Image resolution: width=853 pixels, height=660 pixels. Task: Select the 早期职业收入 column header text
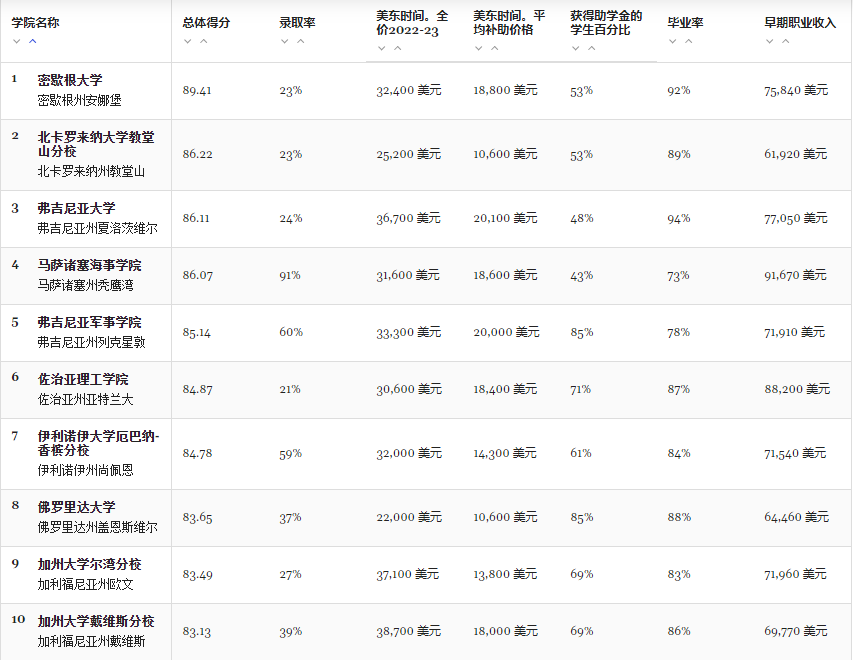[x=800, y=23]
